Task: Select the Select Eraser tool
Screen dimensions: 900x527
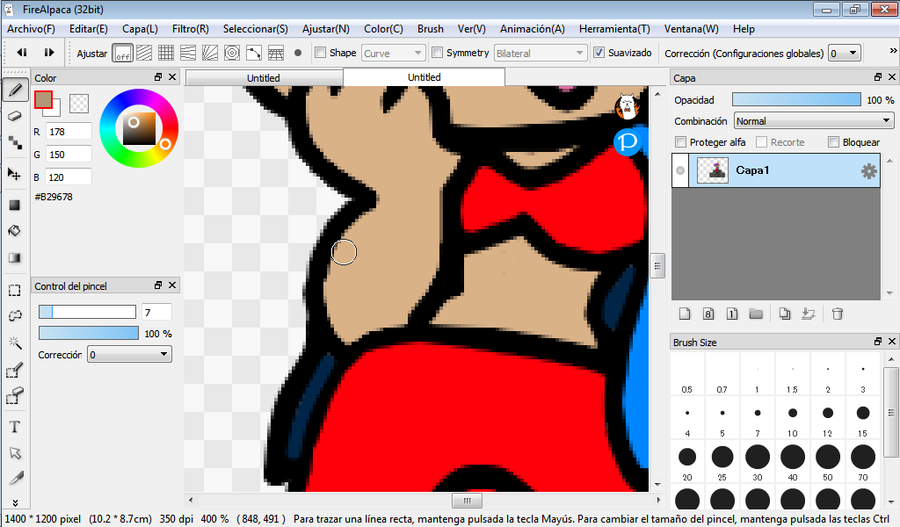Action: 15,396
